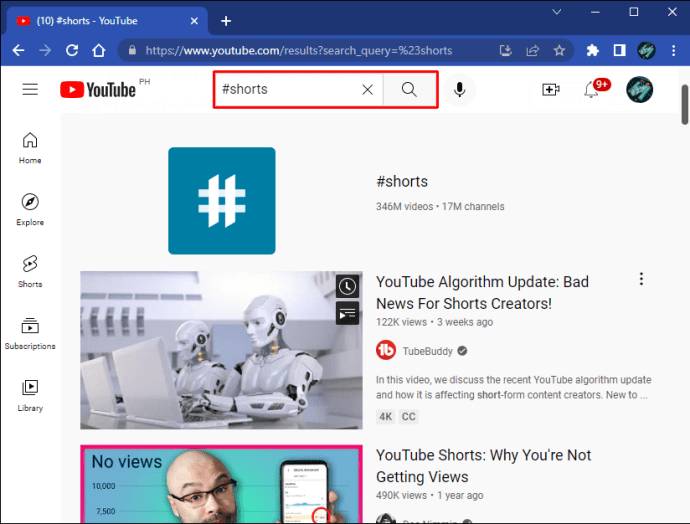
Task: Open the notifications bell
Action: 591,90
